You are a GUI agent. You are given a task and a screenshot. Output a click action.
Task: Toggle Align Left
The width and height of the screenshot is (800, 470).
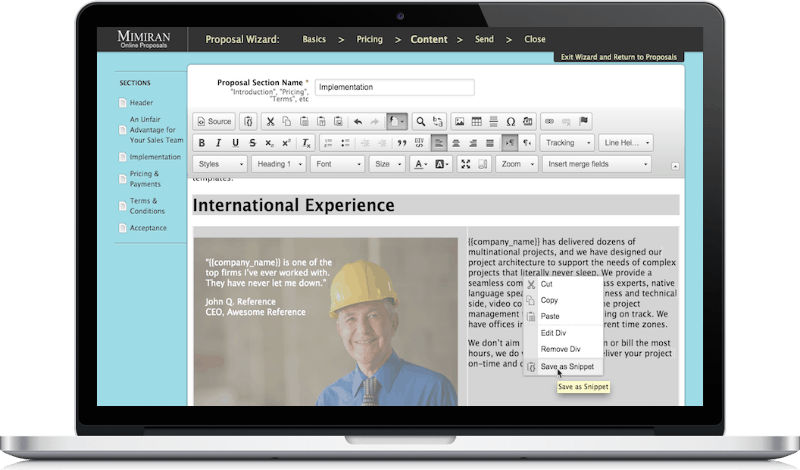point(438,143)
